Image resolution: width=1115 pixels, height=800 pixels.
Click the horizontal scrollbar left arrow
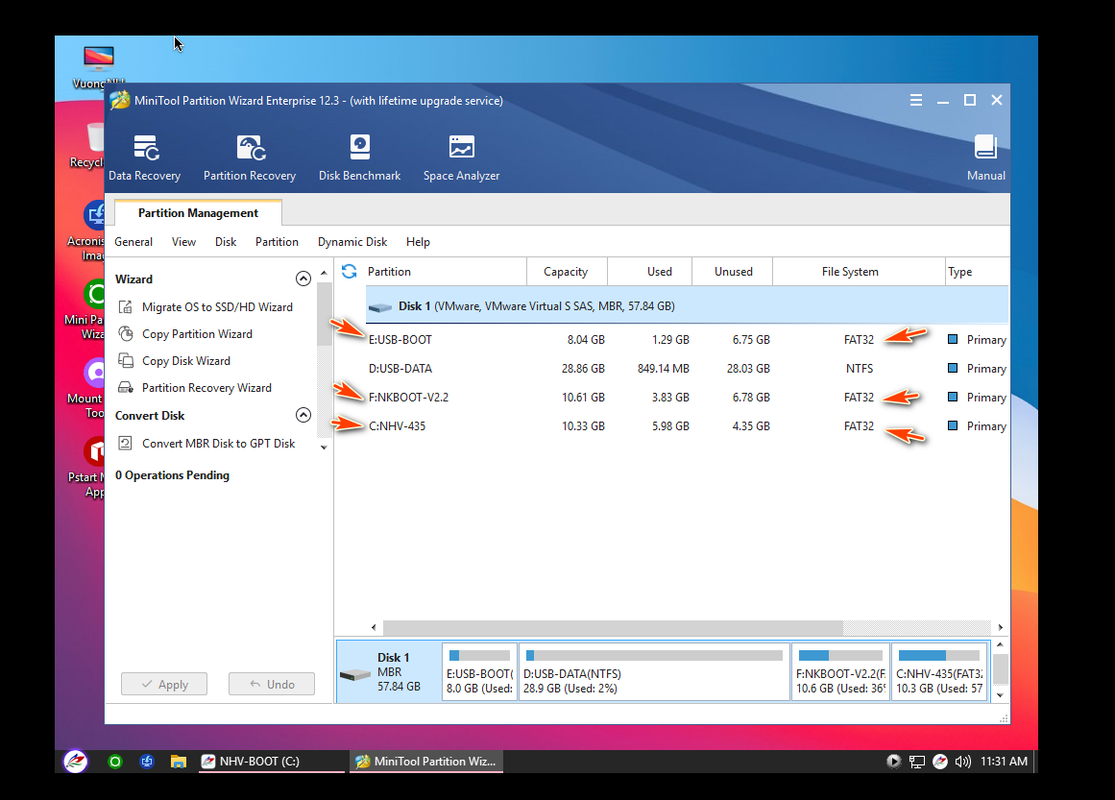click(374, 627)
